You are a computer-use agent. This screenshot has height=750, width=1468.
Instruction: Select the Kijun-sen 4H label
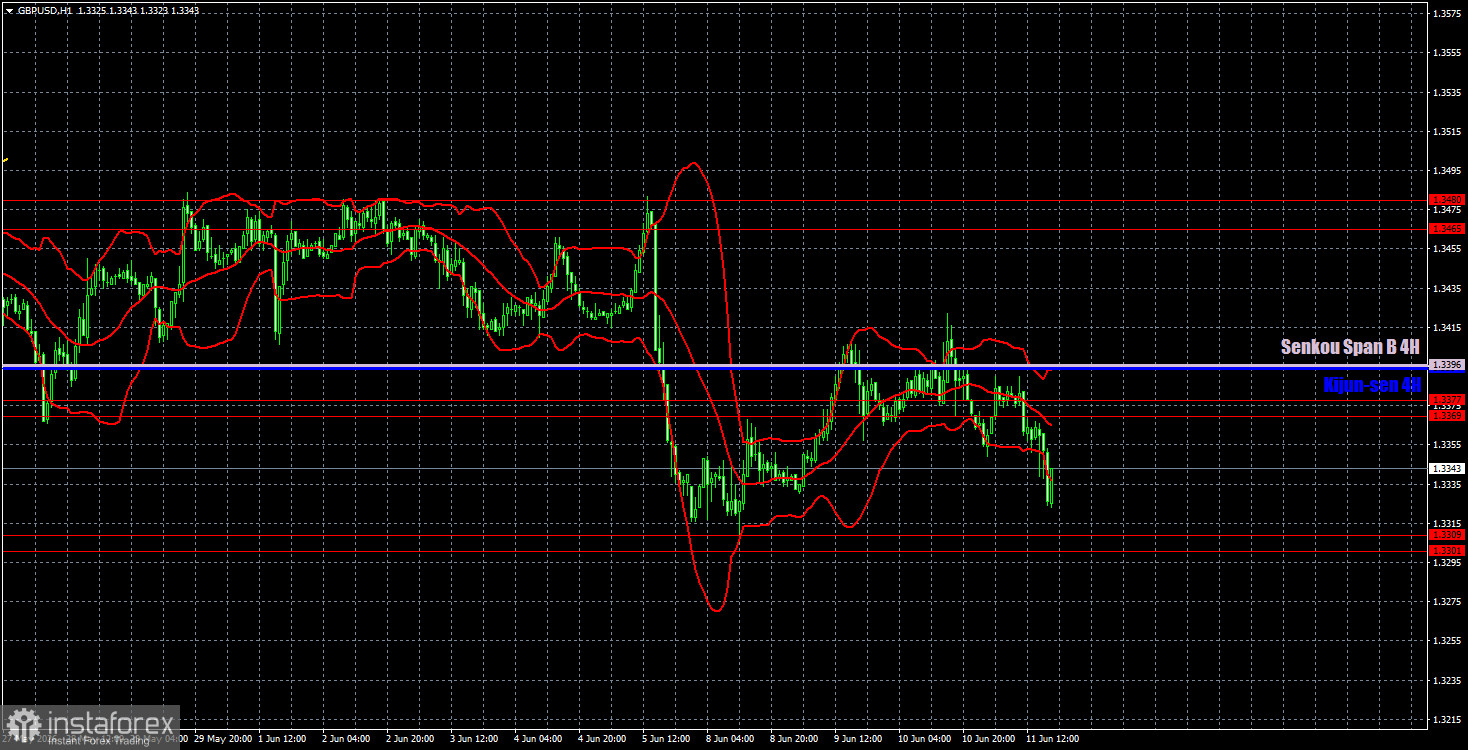[1371, 385]
